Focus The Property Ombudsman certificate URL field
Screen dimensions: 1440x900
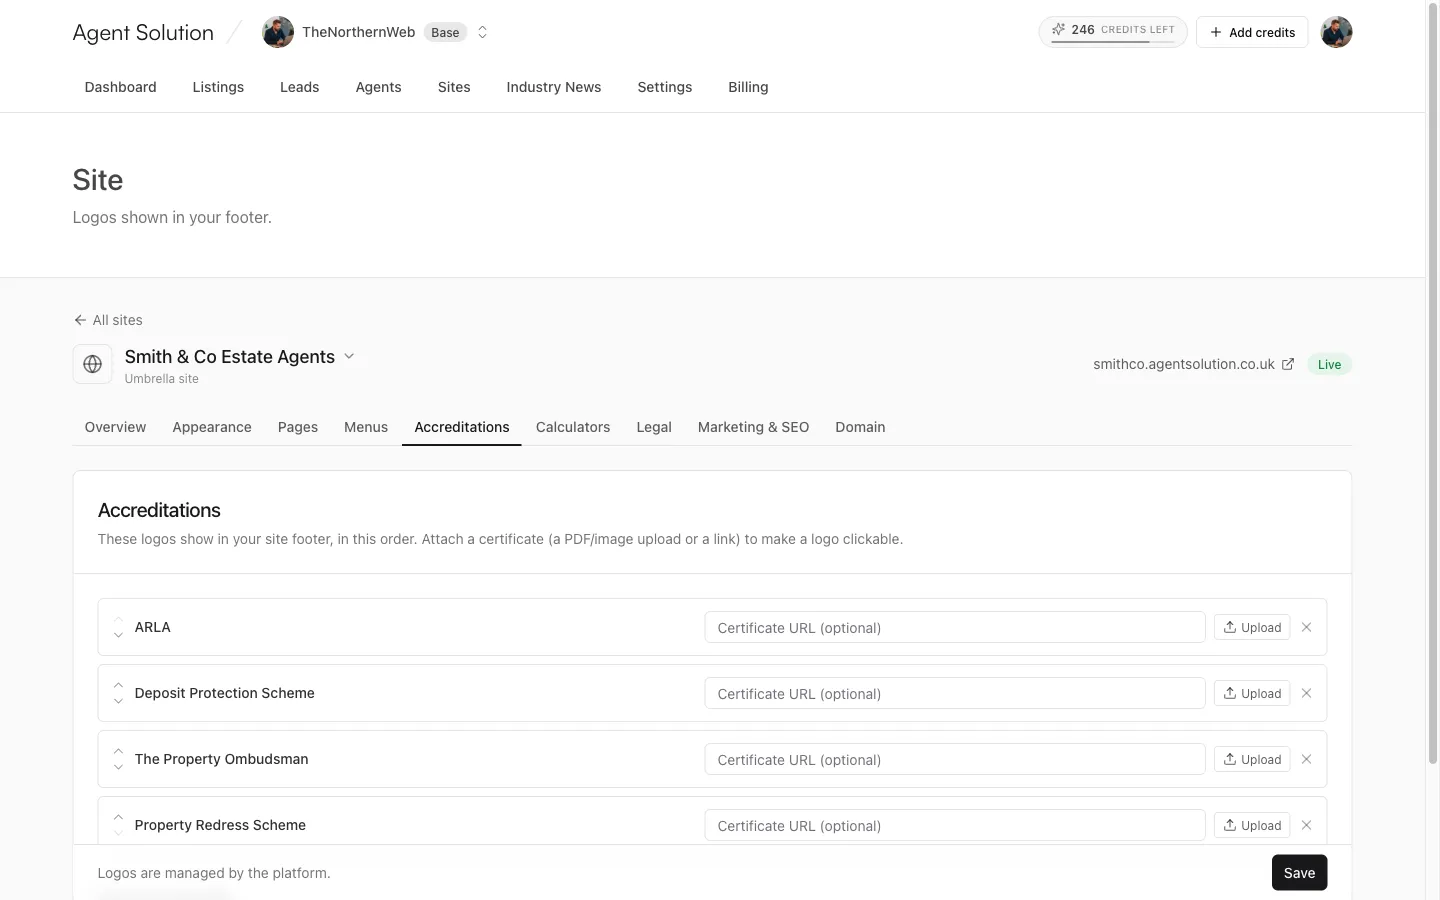955,759
